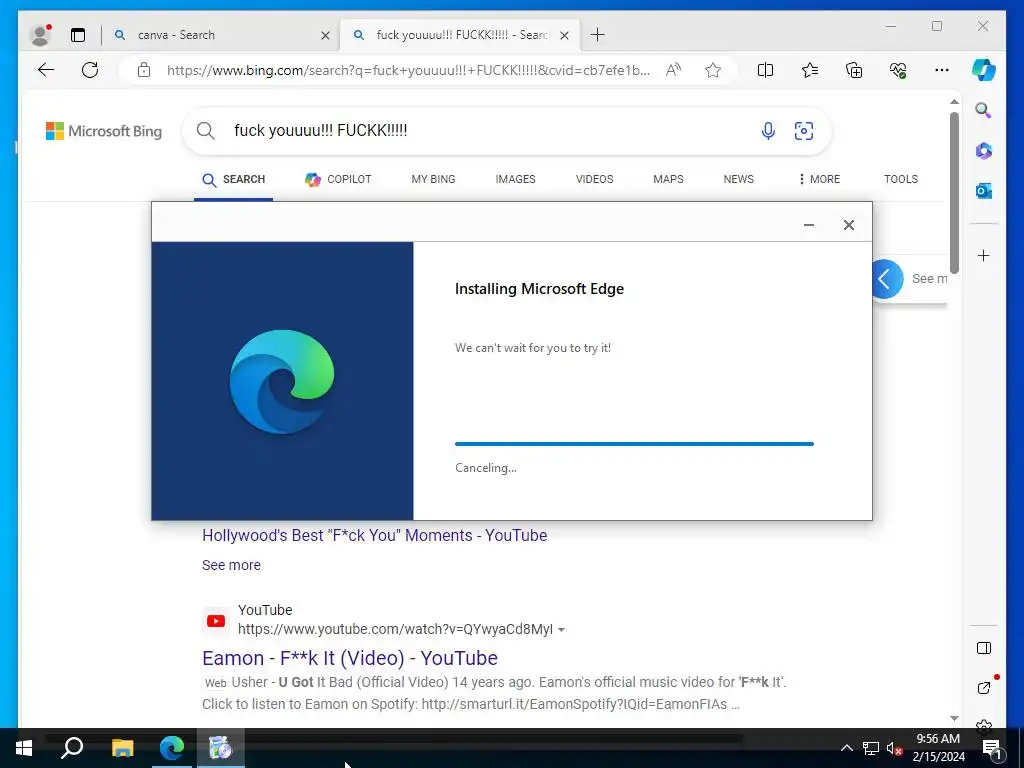Open the Windows Start menu
This screenshot has width=1024, height=768.
[x=24, y=748]
